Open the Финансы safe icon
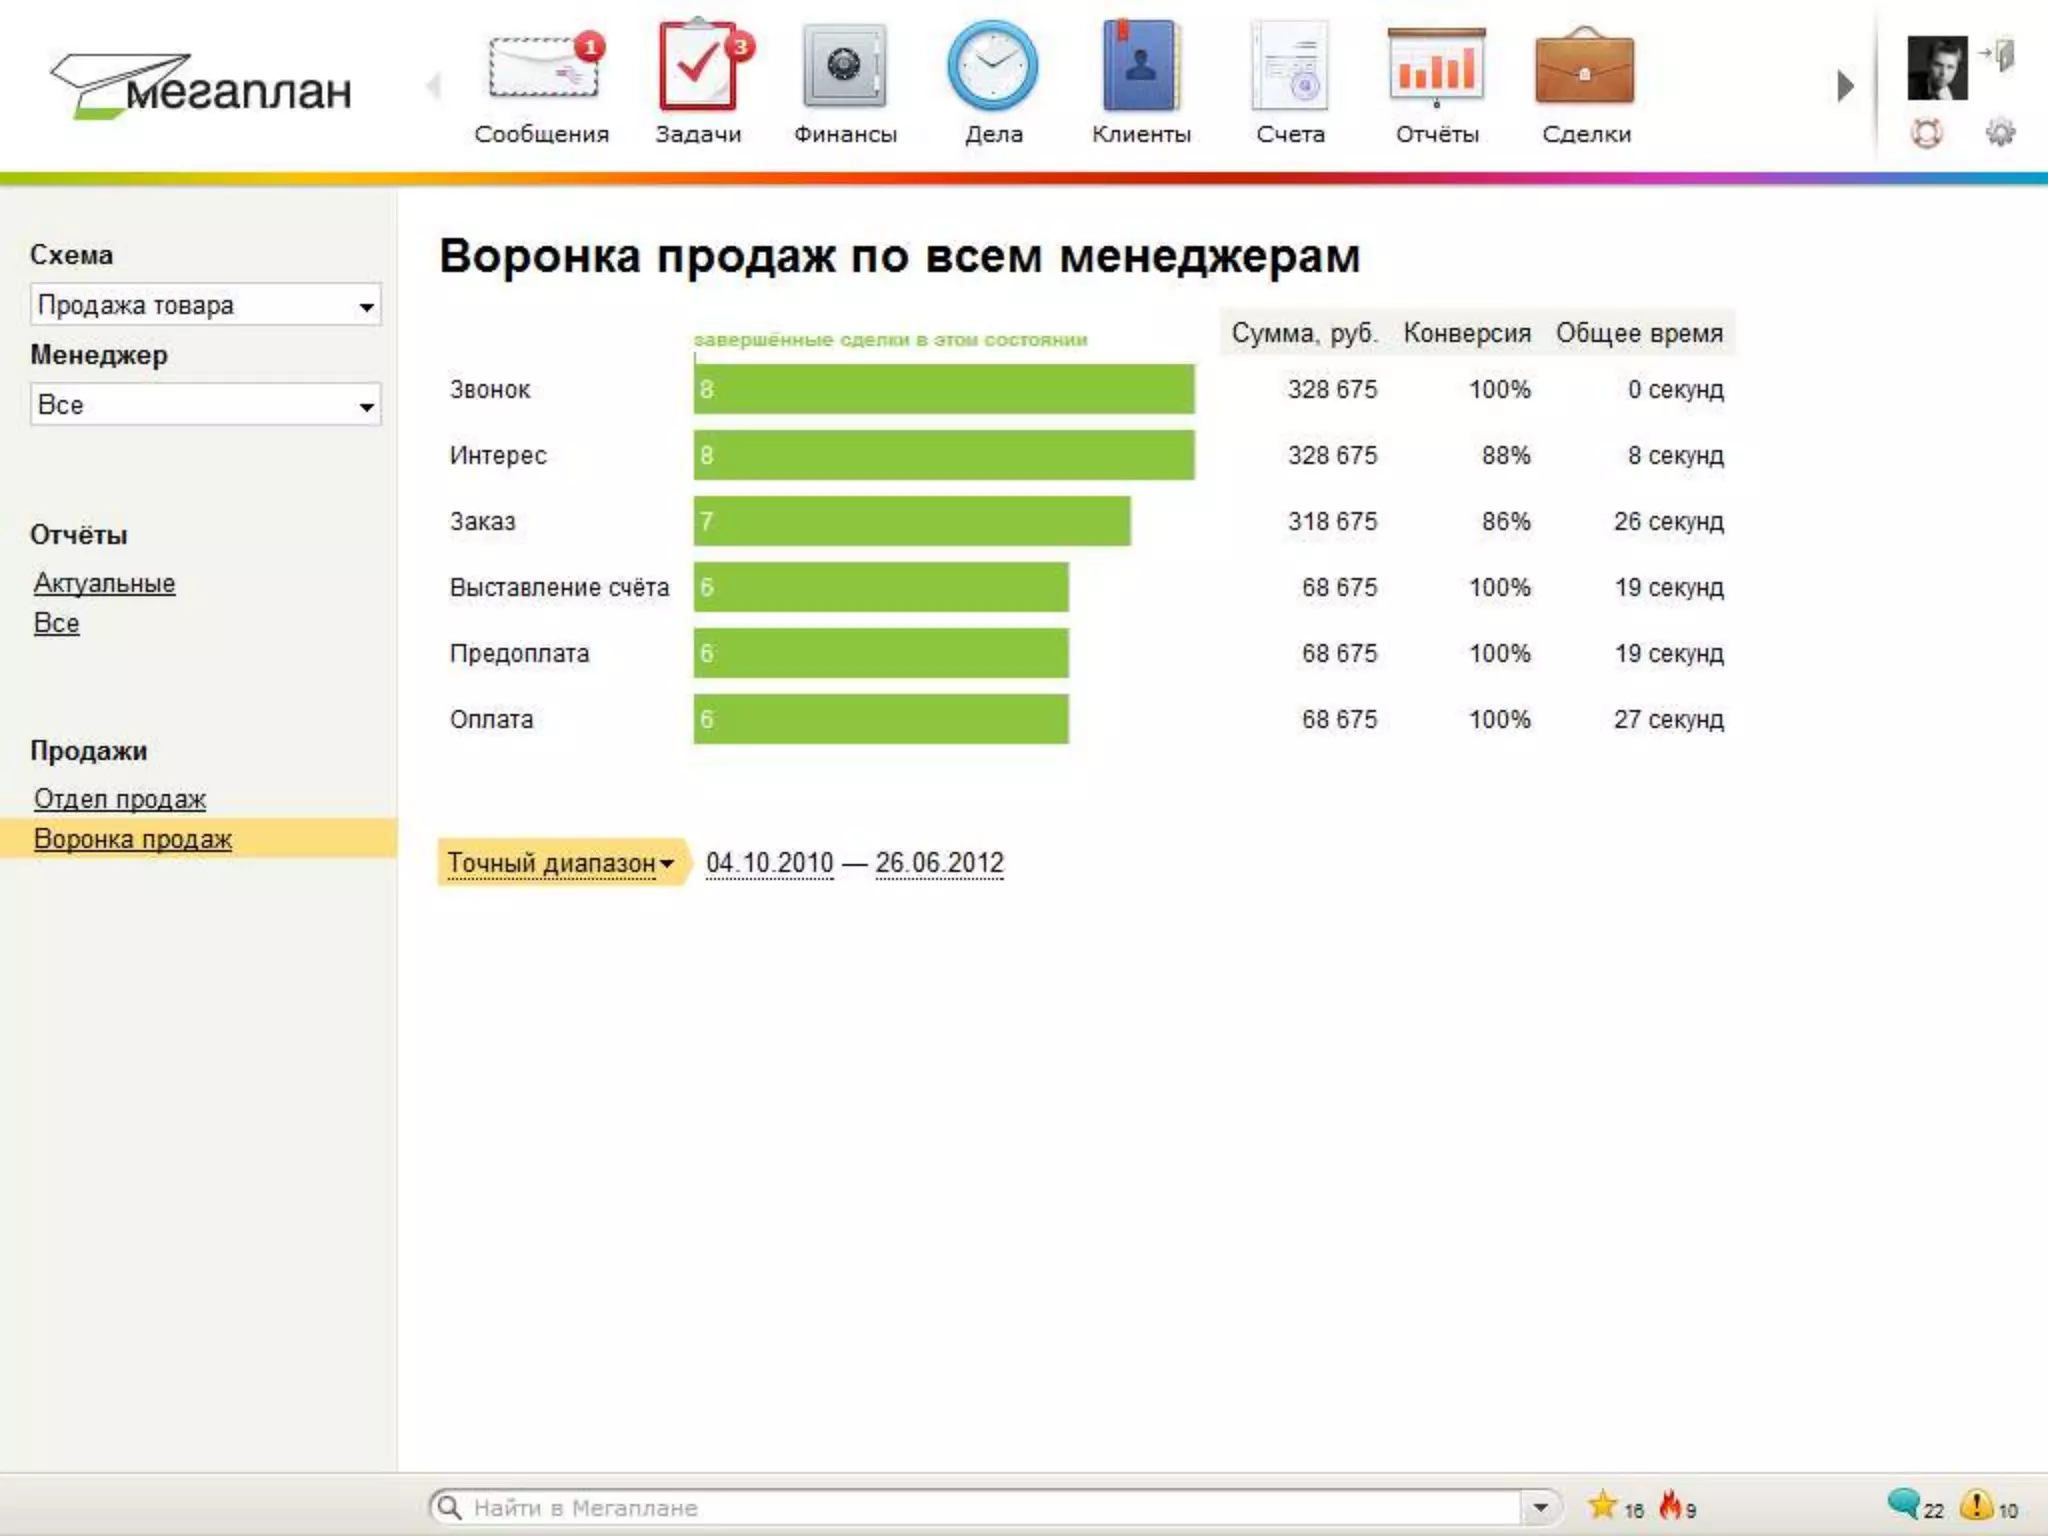 844,68
